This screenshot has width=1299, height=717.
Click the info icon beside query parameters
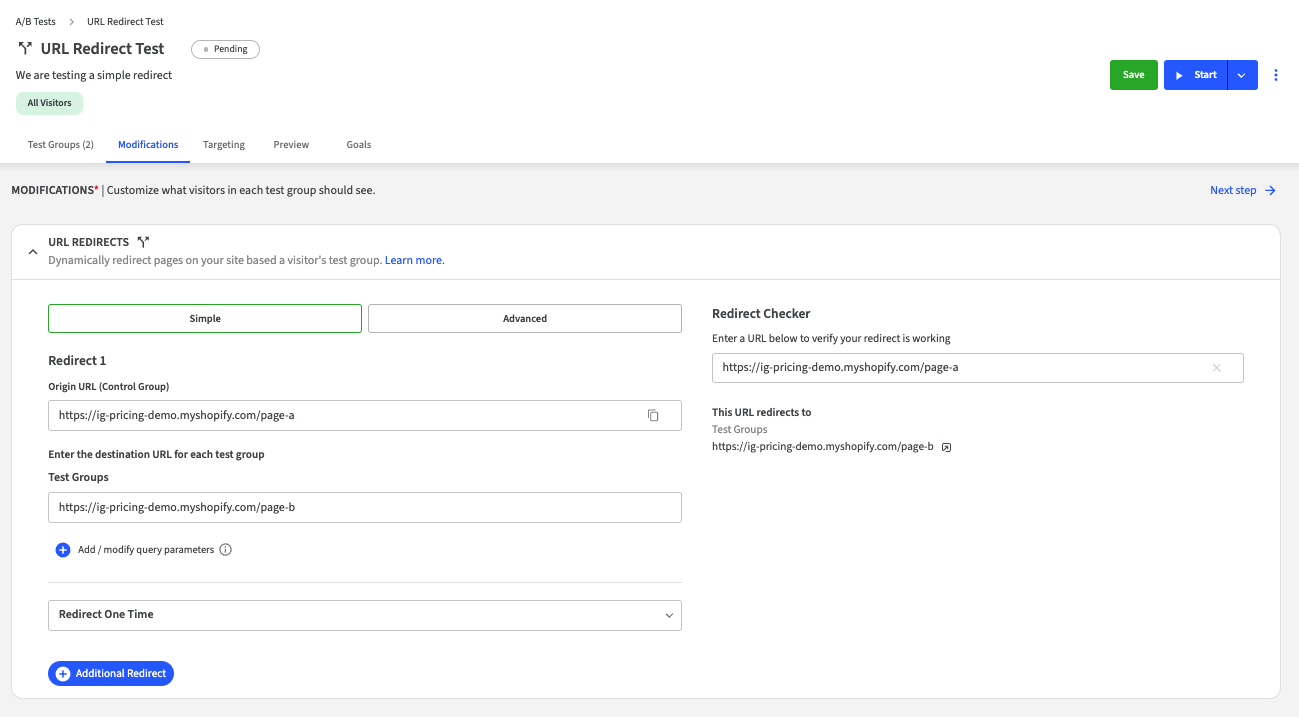(x=225, y=549)
